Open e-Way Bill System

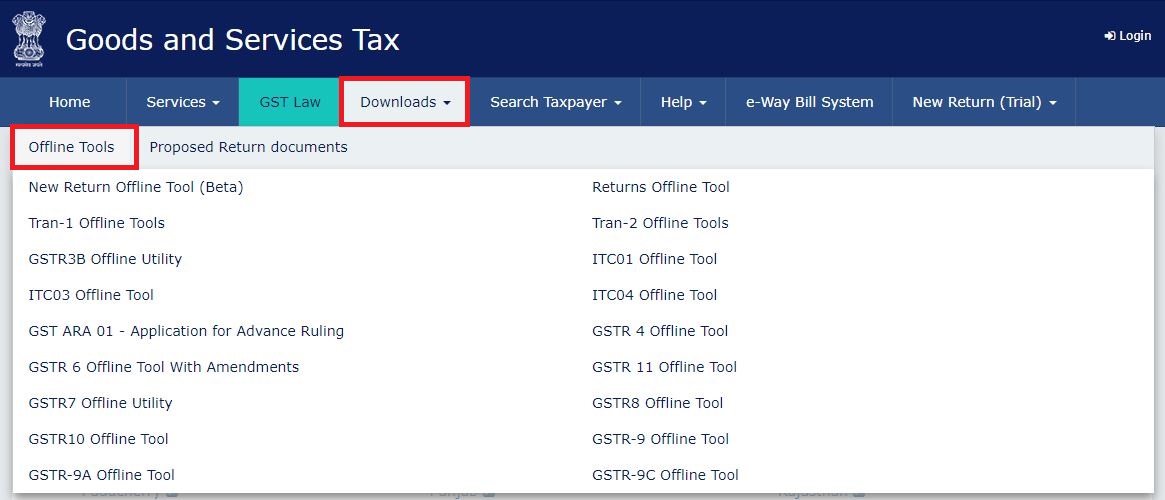click(x=809, y=102)
